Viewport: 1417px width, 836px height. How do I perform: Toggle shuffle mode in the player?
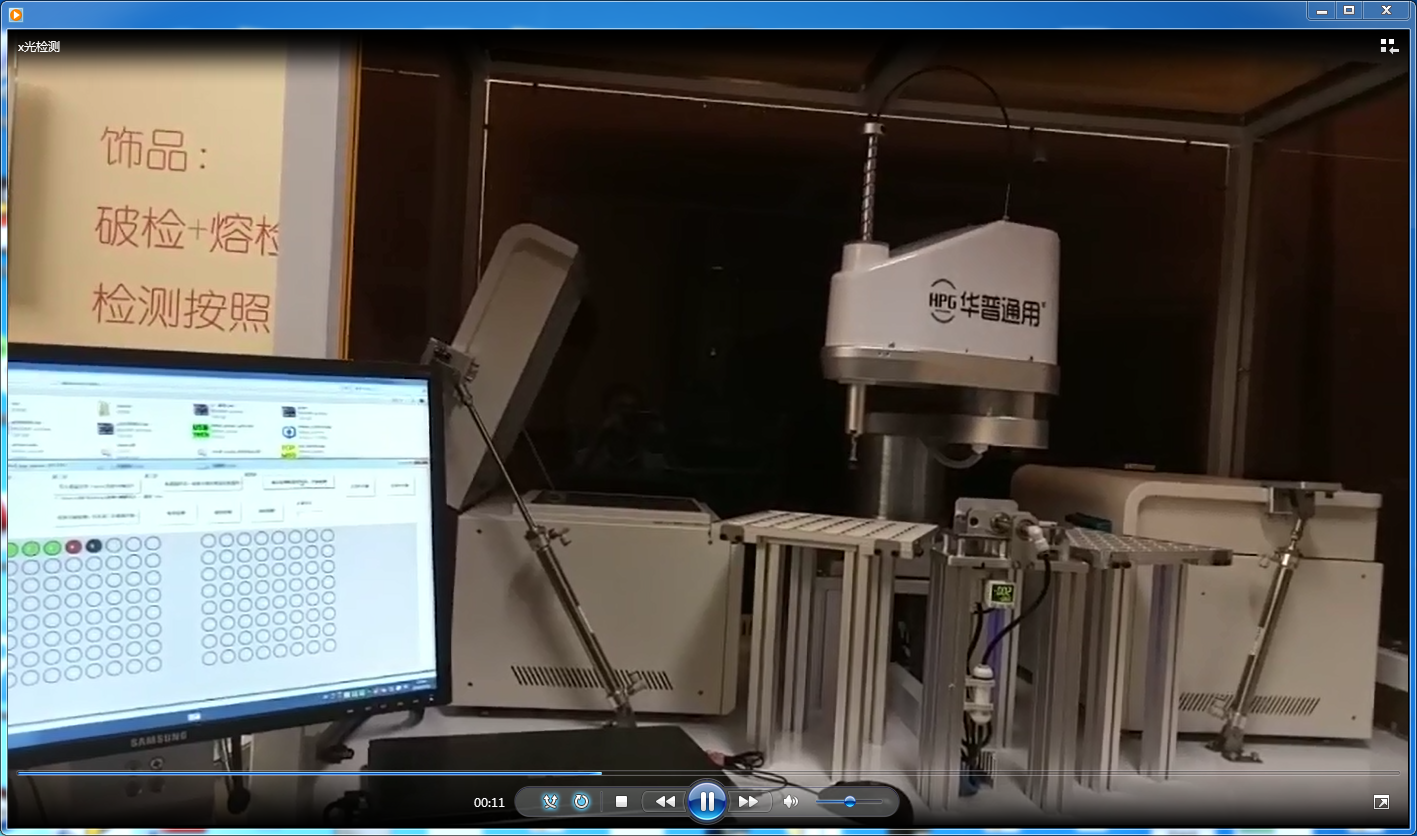click(x=550, y=802)
